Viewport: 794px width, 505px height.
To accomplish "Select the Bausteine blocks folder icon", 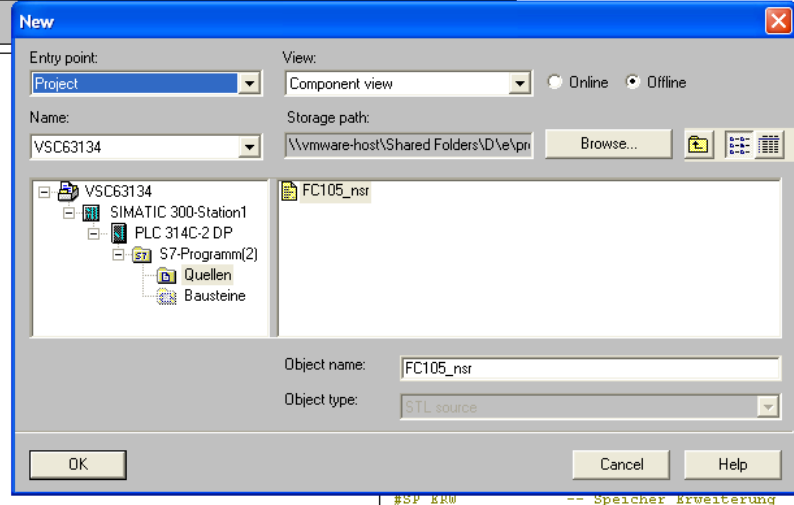I will tap(167, 296).
